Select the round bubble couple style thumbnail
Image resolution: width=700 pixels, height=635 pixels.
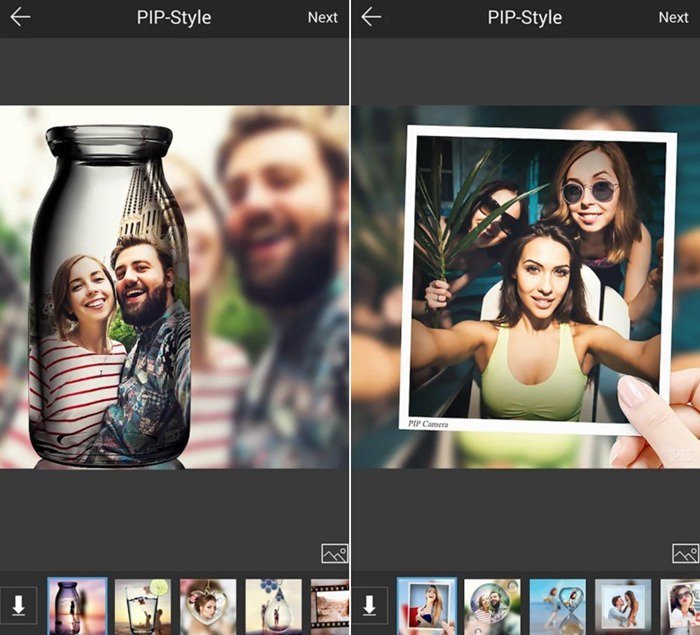click(x=492, y=606)
